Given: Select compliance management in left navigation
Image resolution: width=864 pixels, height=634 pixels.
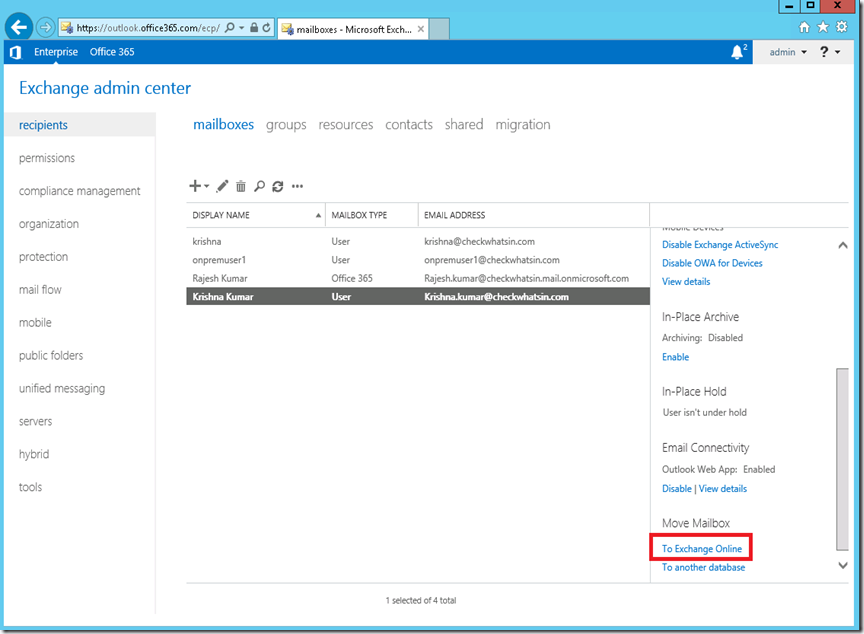Looking at the screenshot, I should [79, 191].
